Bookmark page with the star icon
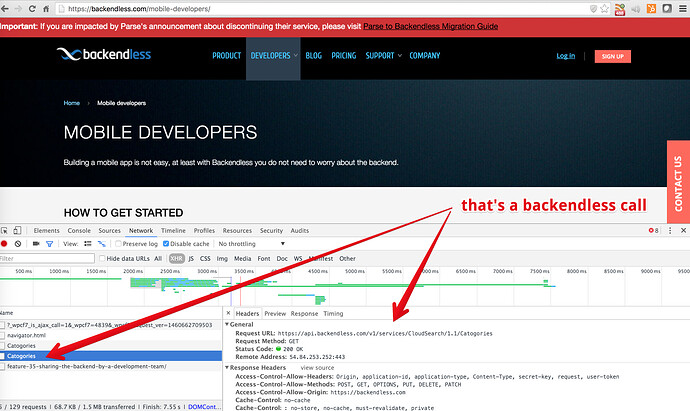Image resolution: width=690 pixels, height=411 pixels. [605, 9]
